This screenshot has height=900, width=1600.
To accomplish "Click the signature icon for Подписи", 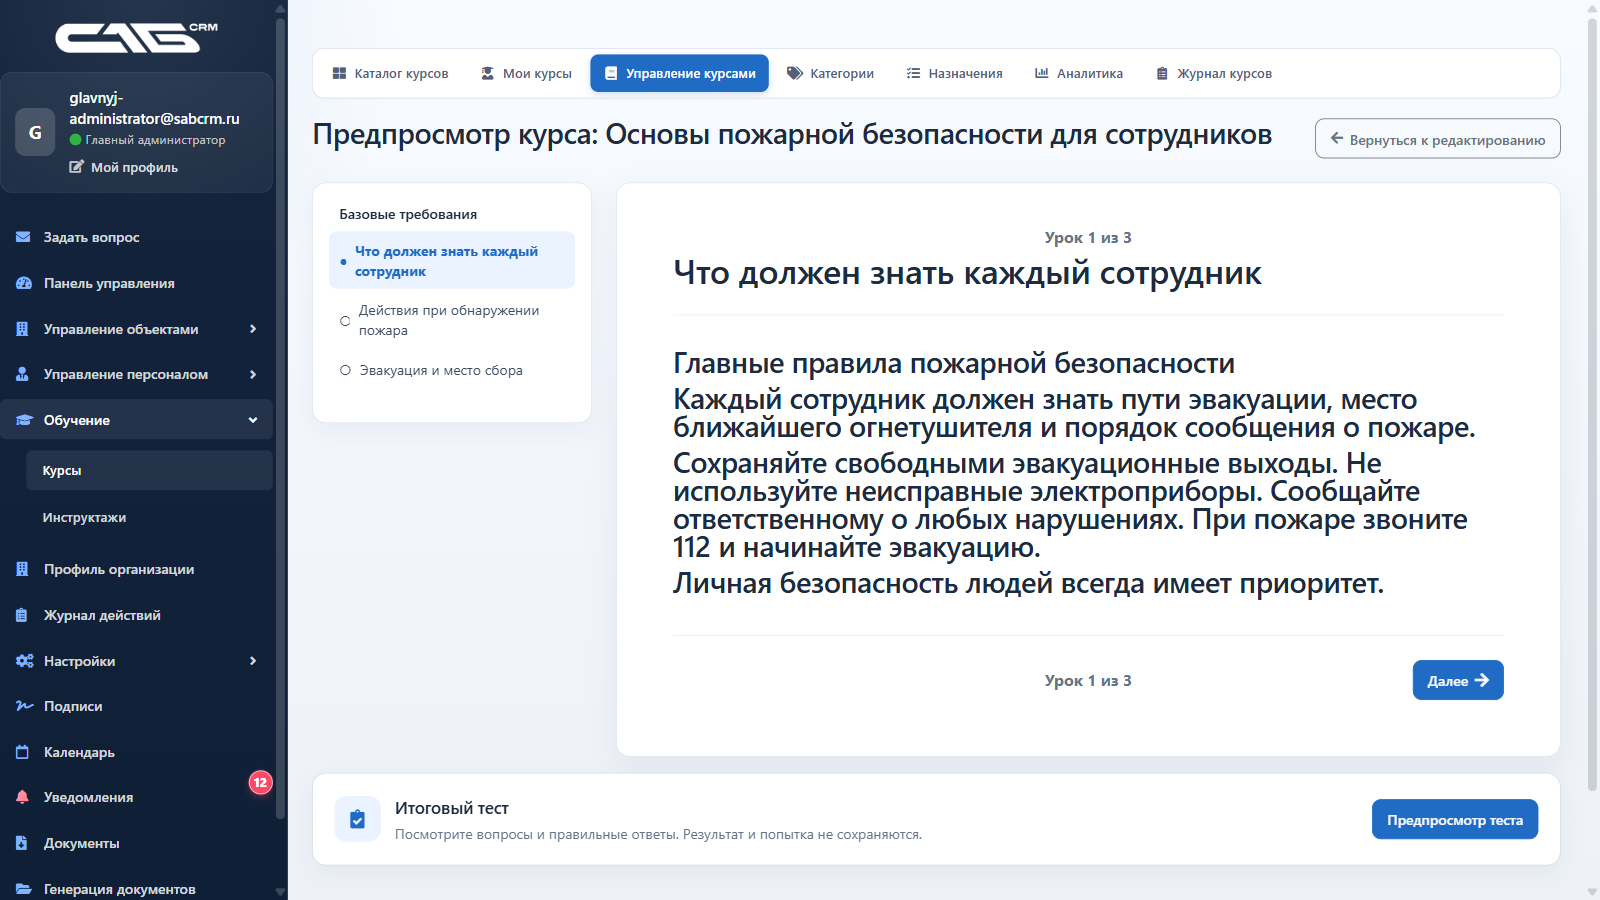I will point(24,706).
